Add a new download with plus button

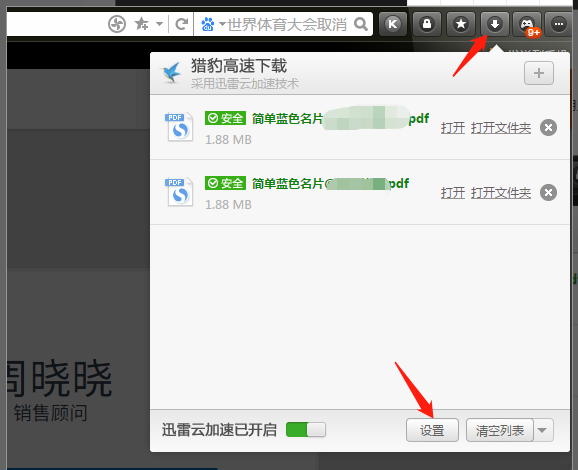tap(539, 73)
